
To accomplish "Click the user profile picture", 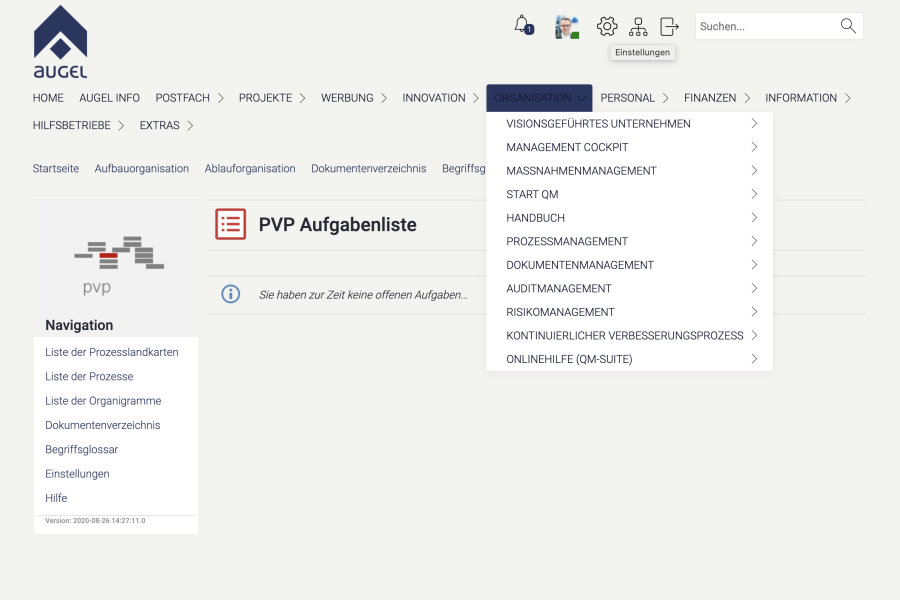I will coord(566,27).
